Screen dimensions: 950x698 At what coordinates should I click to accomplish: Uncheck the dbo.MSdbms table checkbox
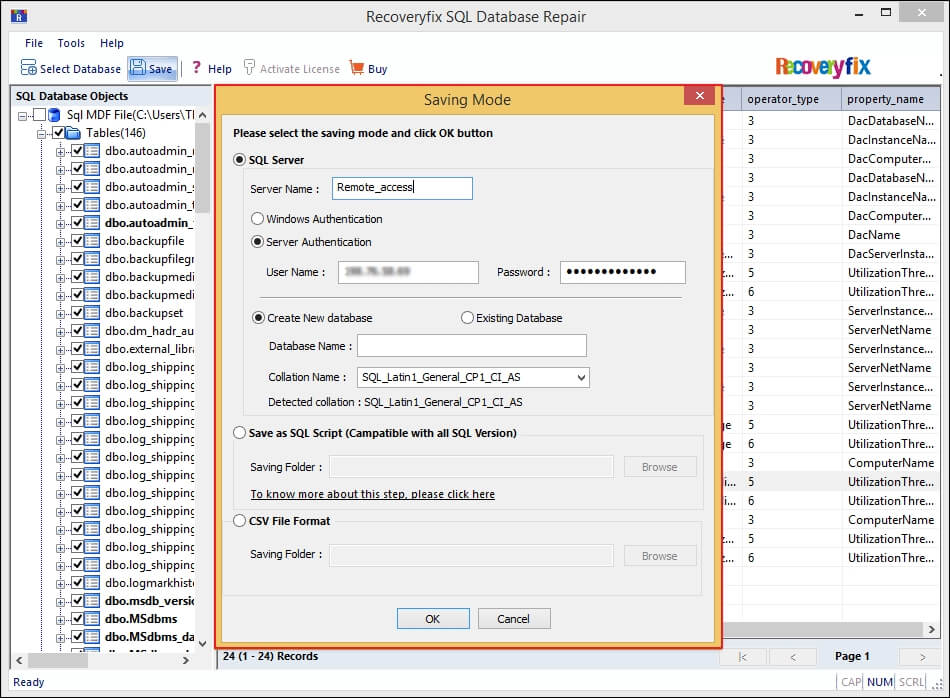click(78, 619)
